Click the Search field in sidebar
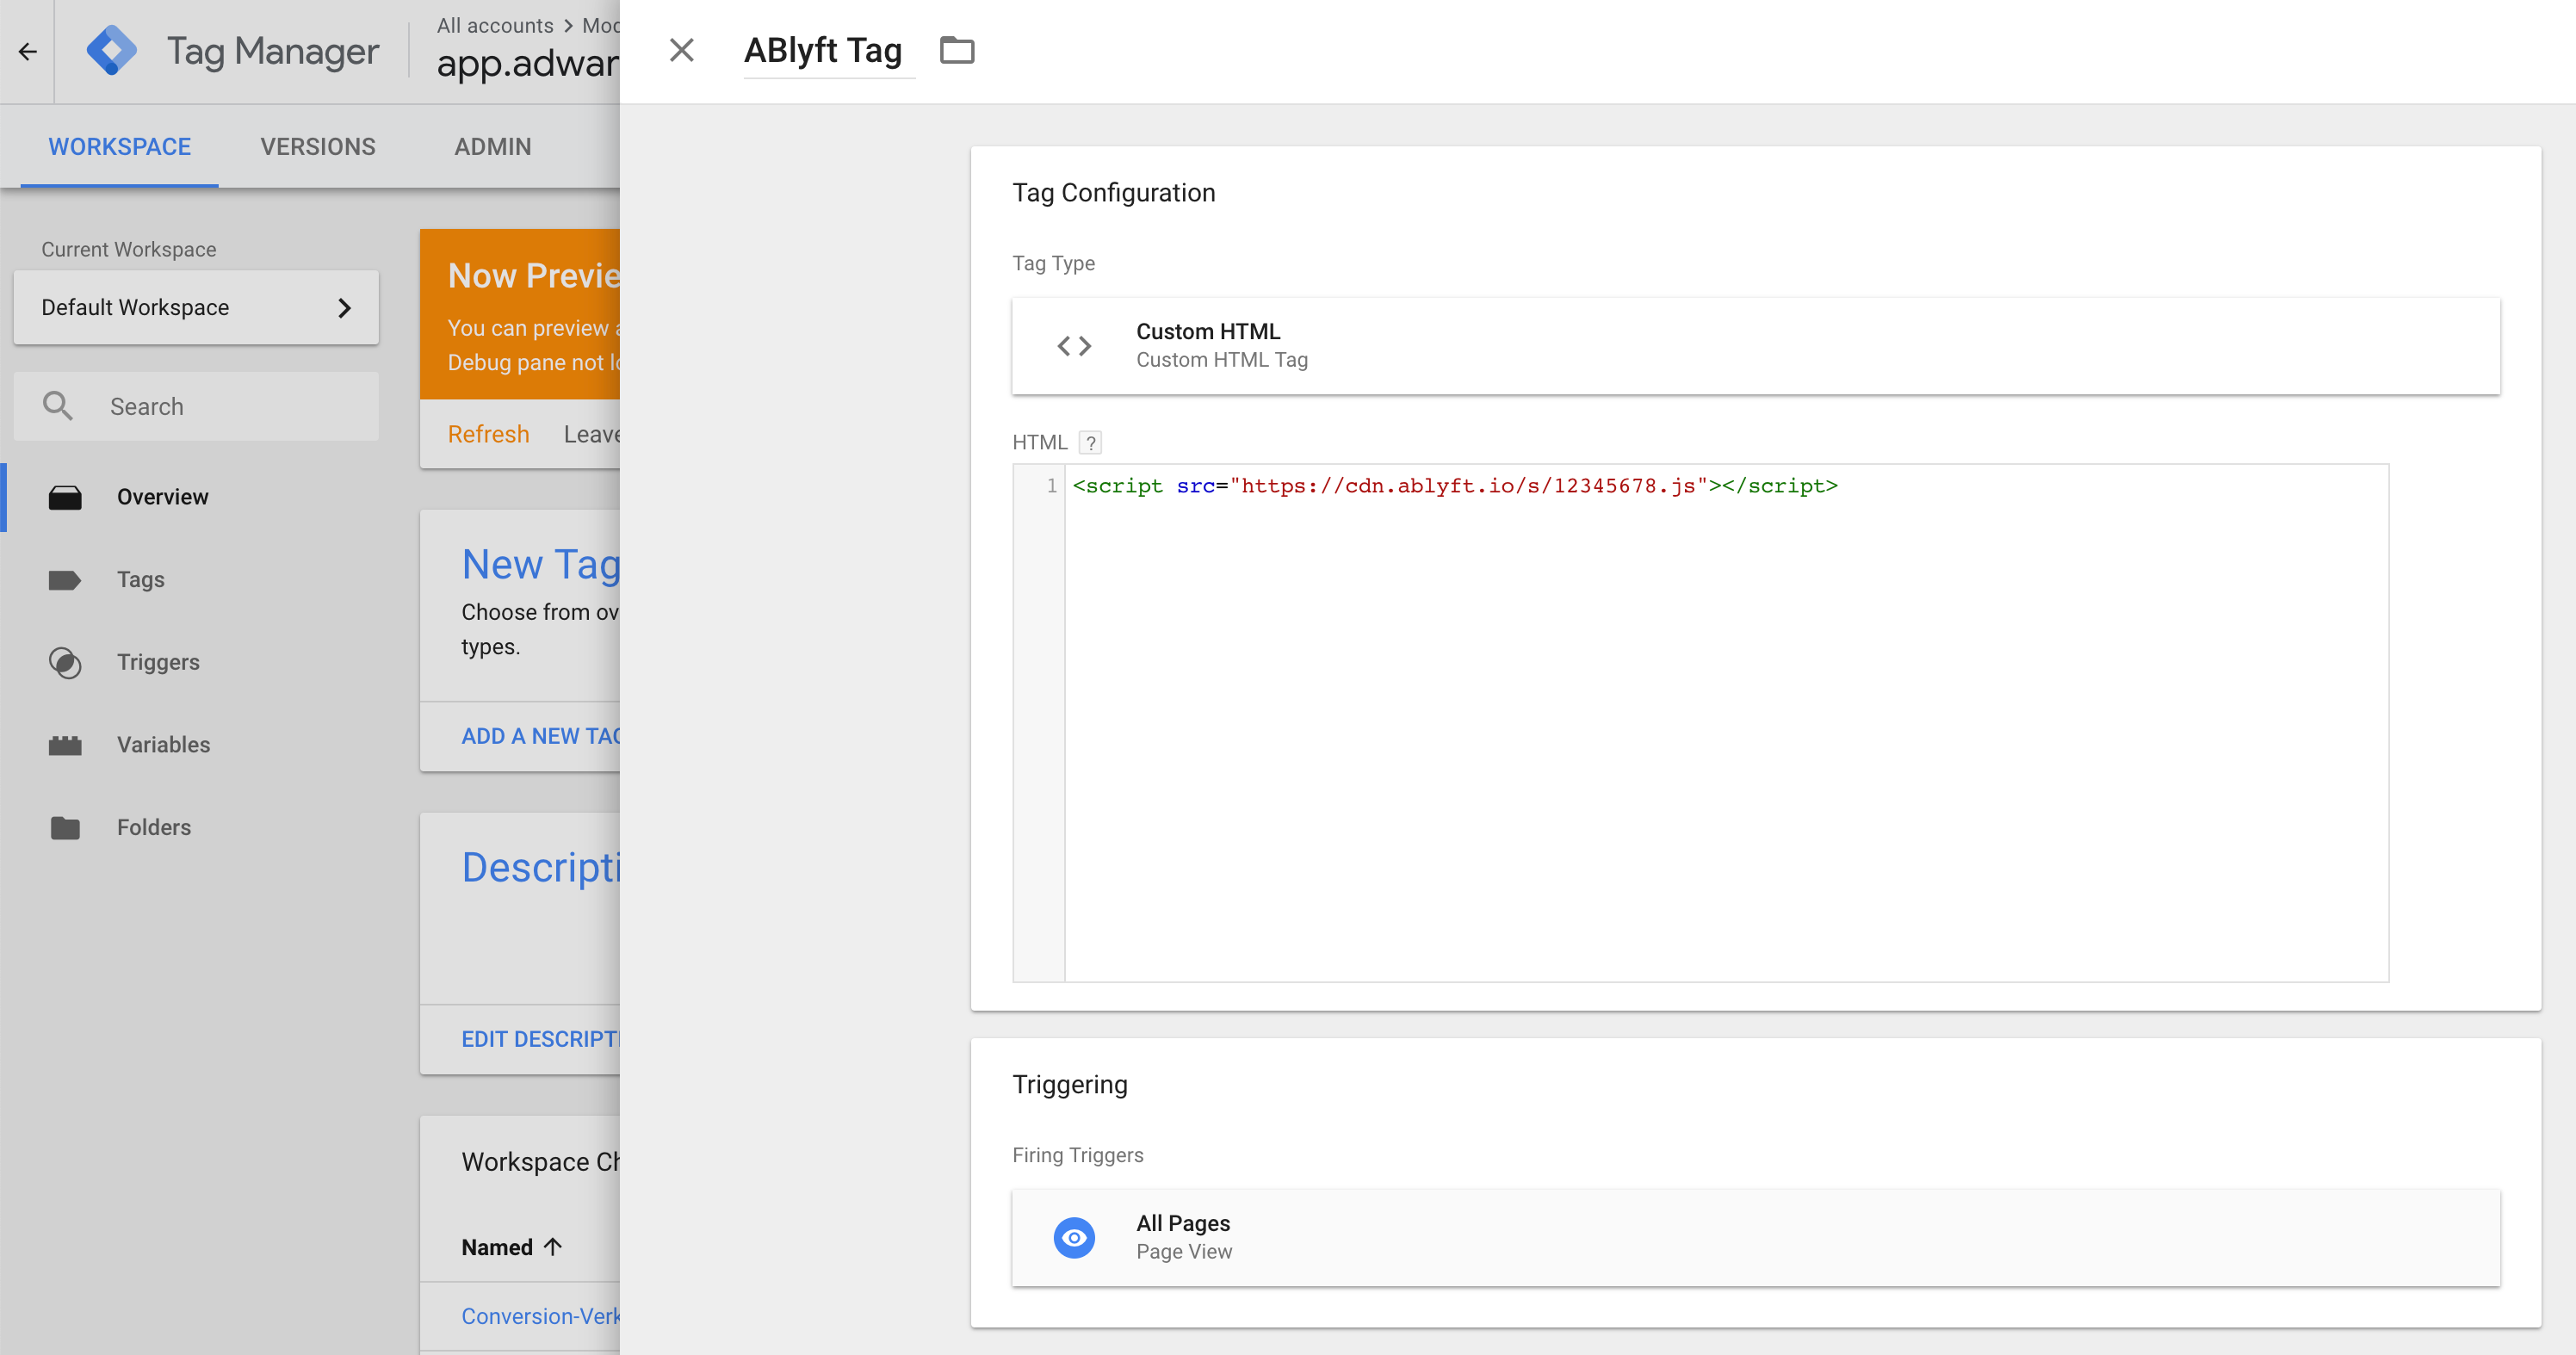Image resolution: width=2576 pixels, height=1355 pixels. tap(196, 406)
